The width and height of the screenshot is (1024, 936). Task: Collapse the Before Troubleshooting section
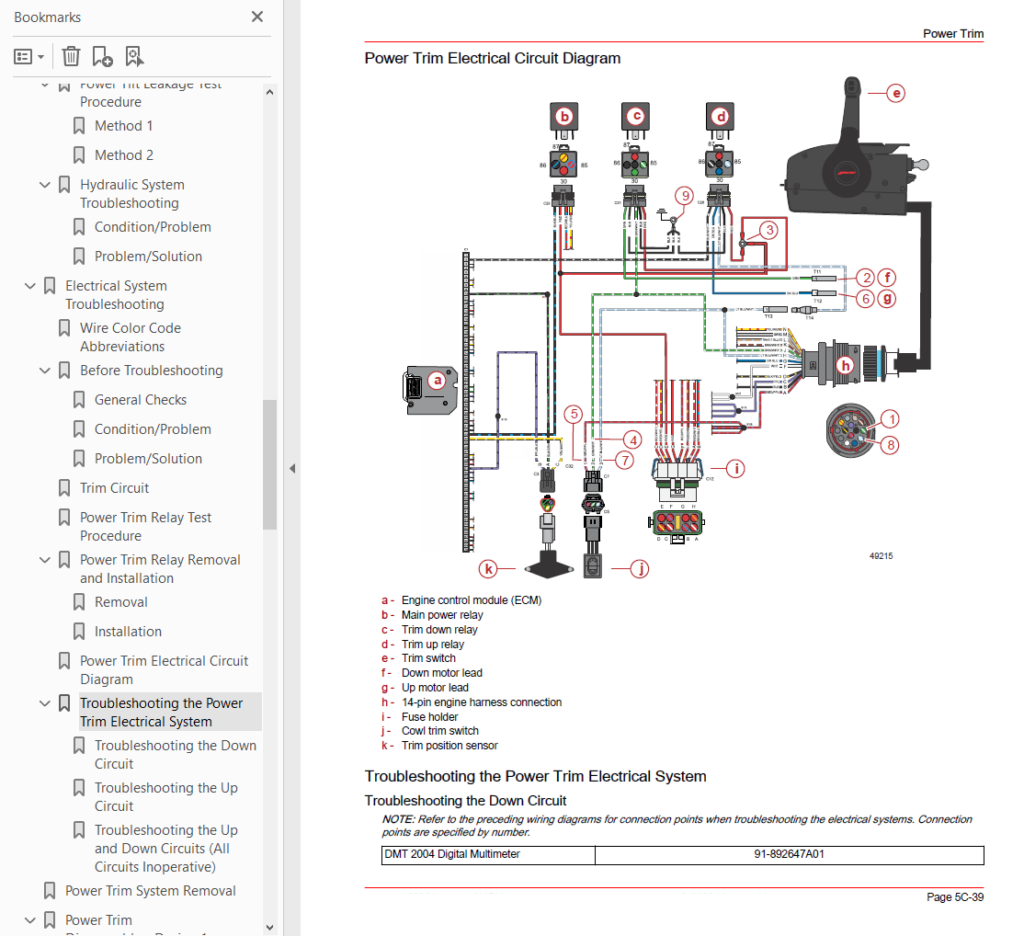click(x=44, y=370)
